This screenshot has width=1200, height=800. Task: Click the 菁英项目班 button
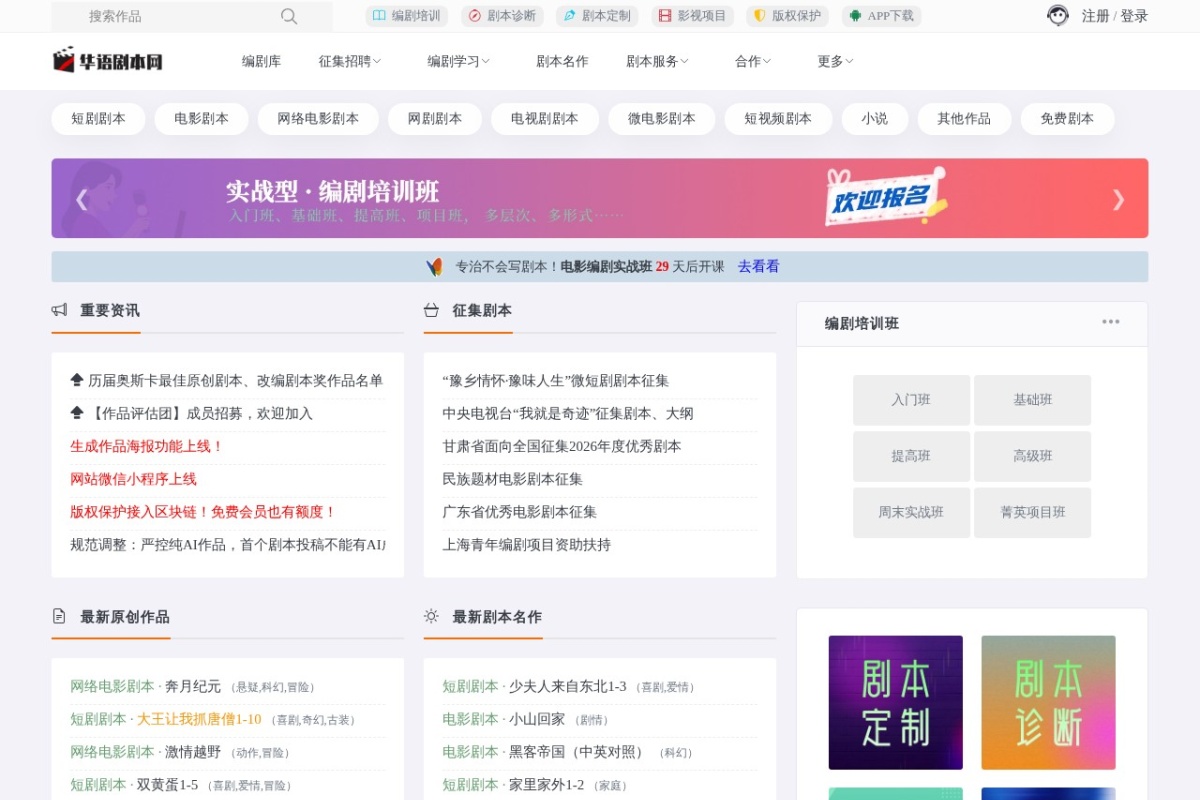pos(1033,512)
